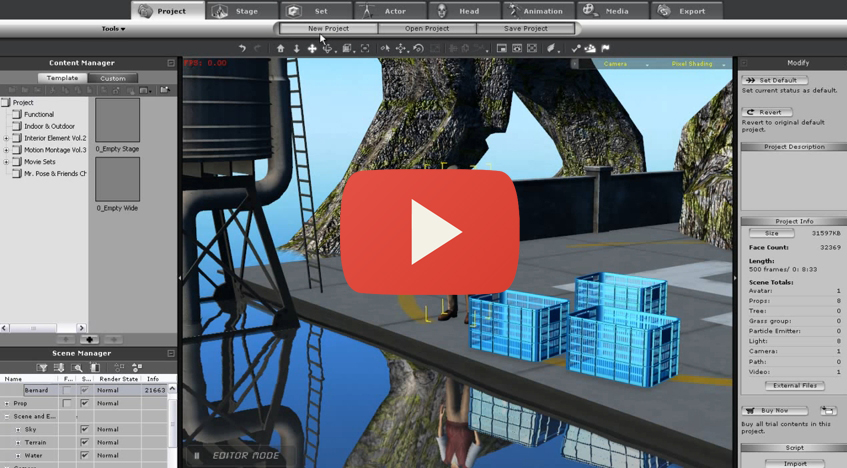Select the Move (cross arrows) tool
The width and height of the screenshot is (847, 468).
point(312,48)
